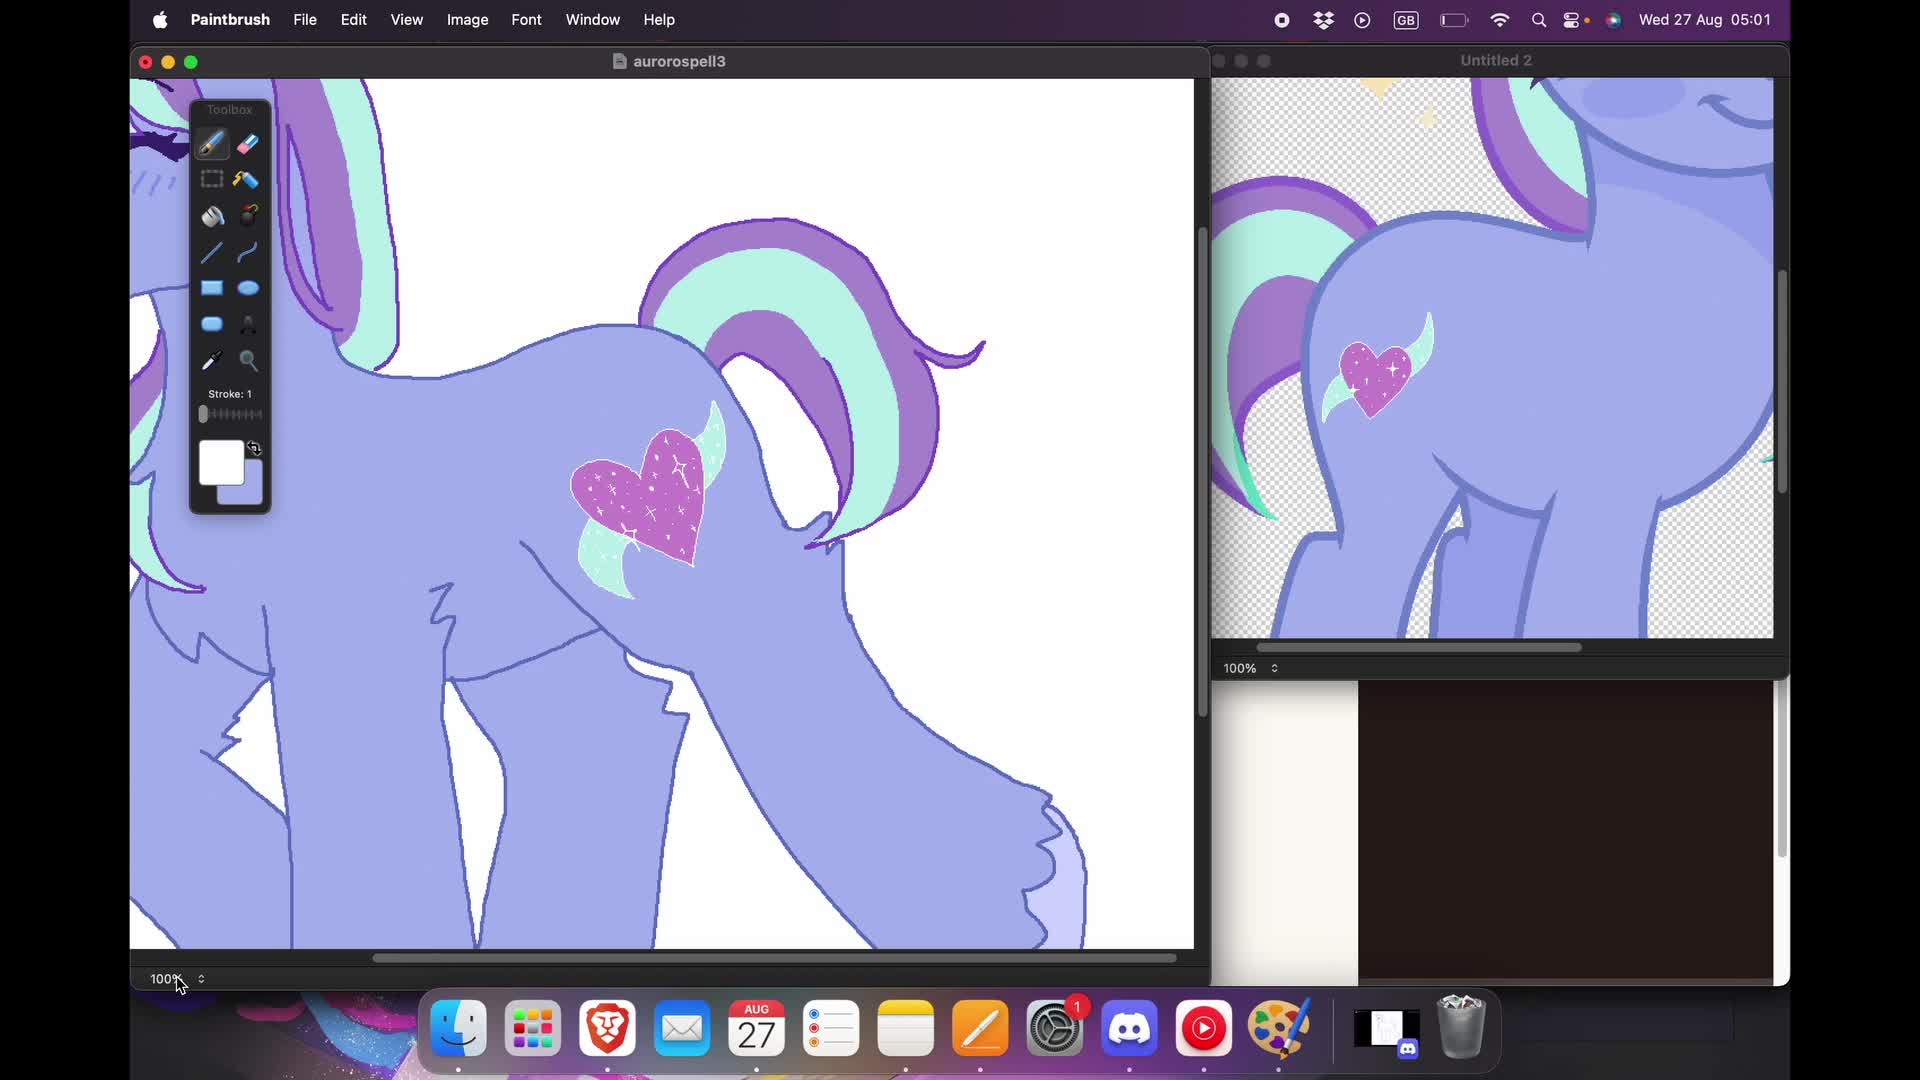The image size is (1920, 1080).
Task: Click aurorospell3 horizontal scrollbar
Action: coord(773,958)
